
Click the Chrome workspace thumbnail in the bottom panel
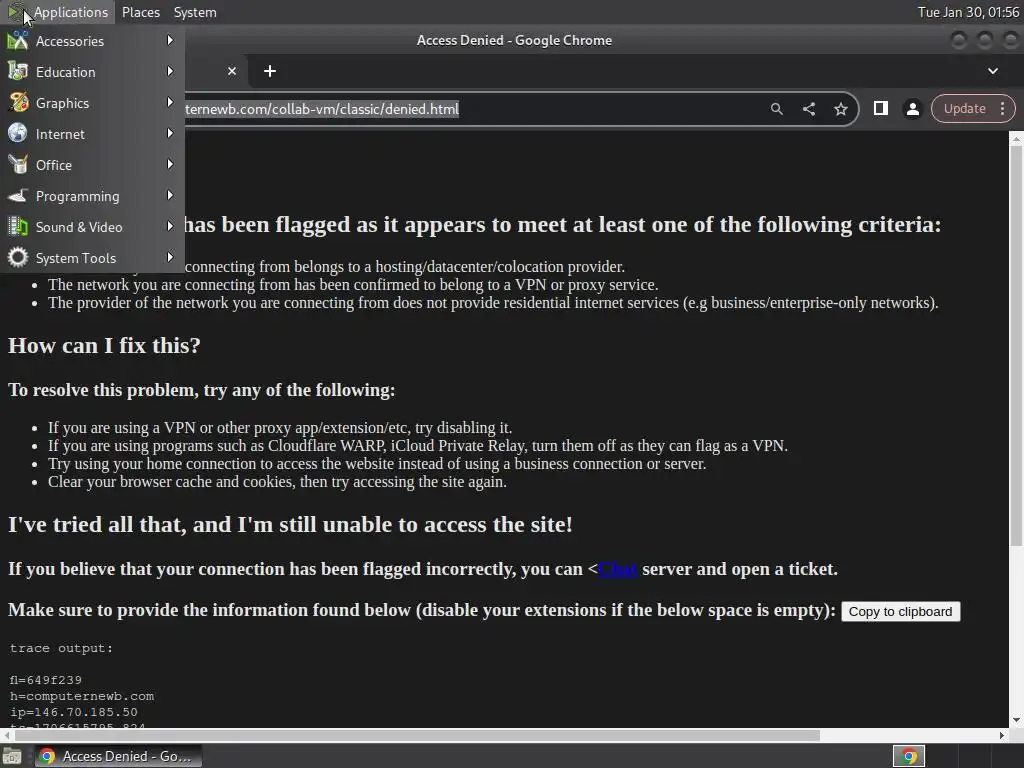pos(909,756)
